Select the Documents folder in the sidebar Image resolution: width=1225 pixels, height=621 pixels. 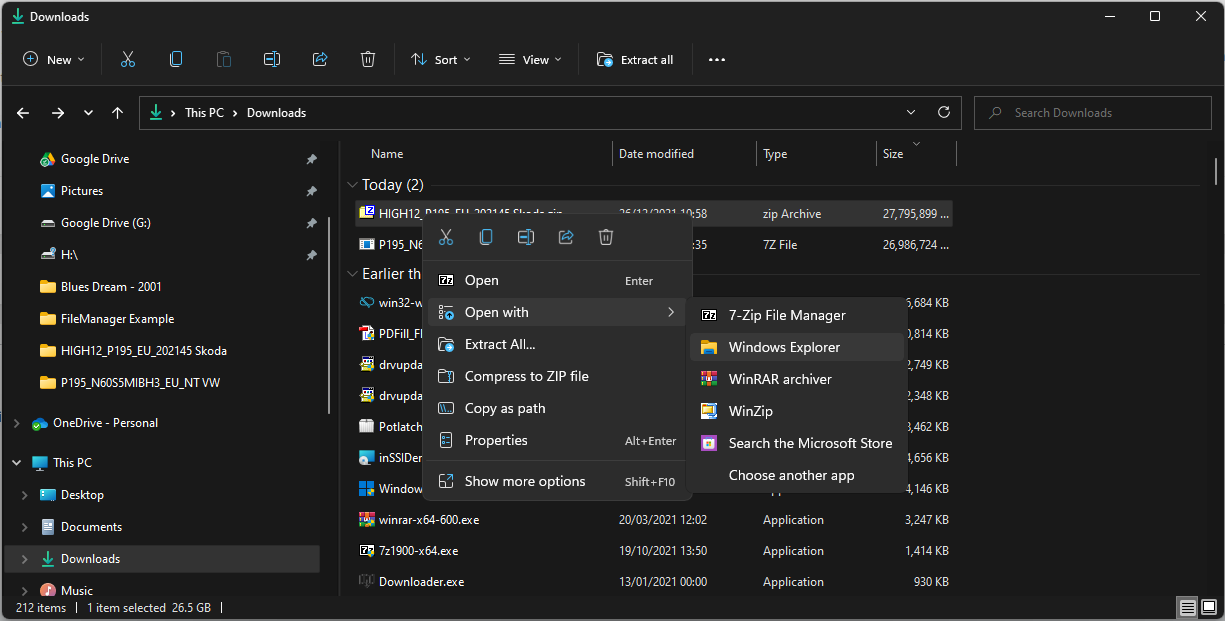click(x=91, y=527)
